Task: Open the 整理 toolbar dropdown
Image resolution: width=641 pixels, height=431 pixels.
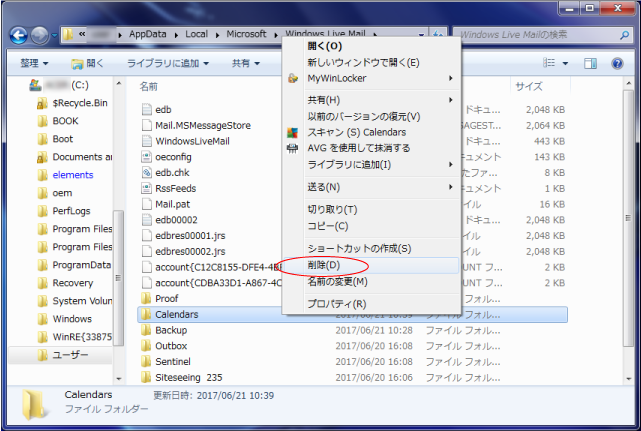Action: tap(34, 63)
